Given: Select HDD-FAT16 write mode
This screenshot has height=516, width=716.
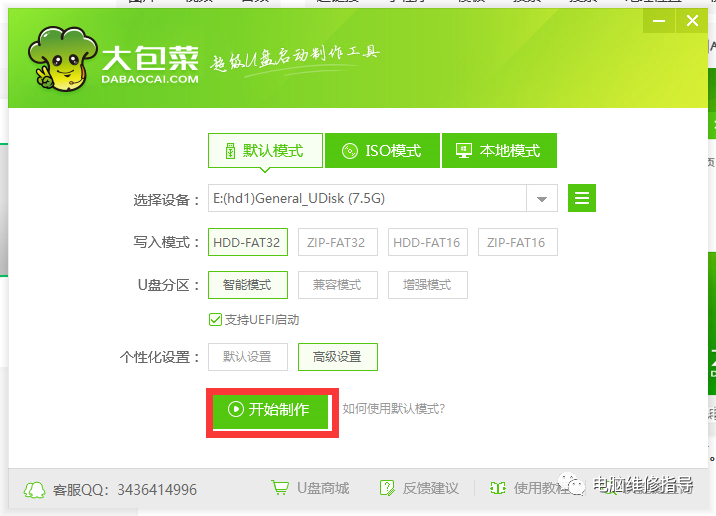Looking at the screenshot, I should click(x=428, y=242).
